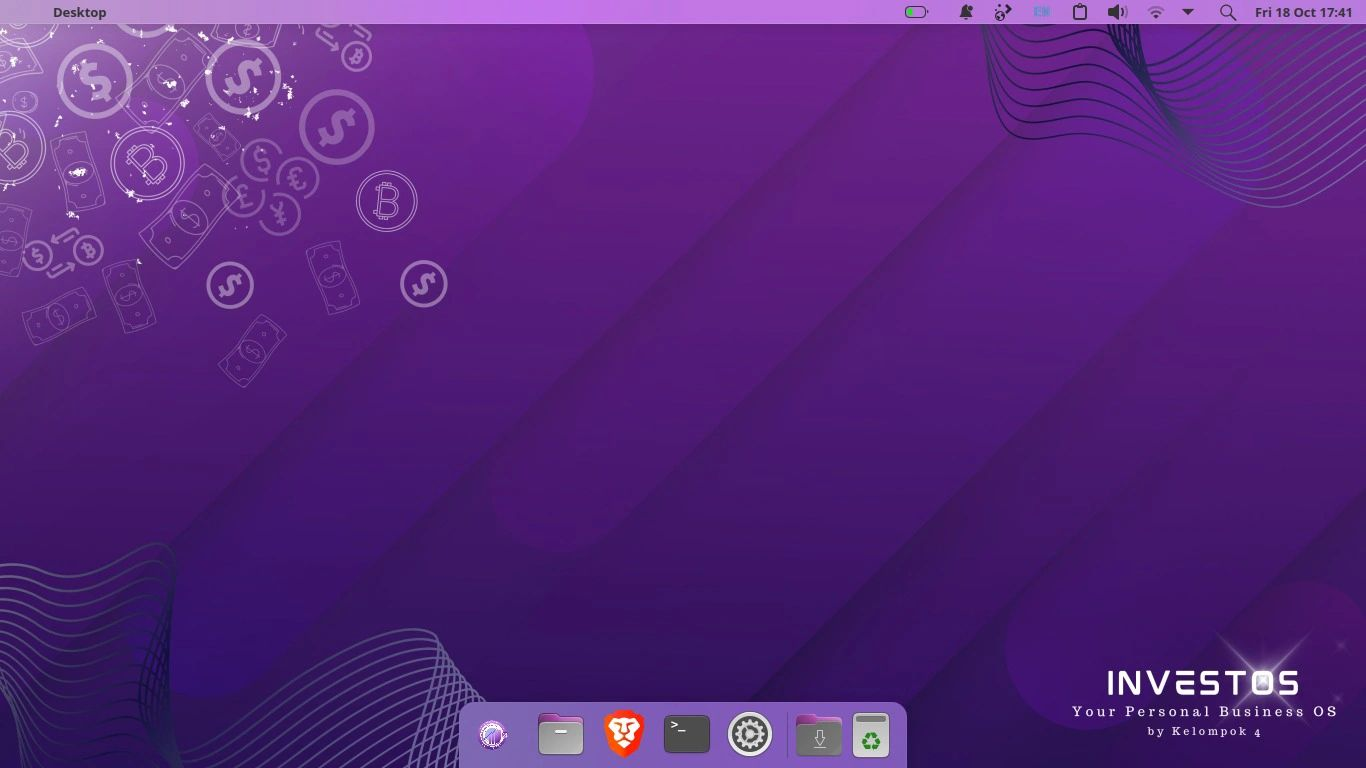The width and height of the screenshot is (1366, 768).
Task: Open the notifications bell in top bar
Action: tap(966, 12)
